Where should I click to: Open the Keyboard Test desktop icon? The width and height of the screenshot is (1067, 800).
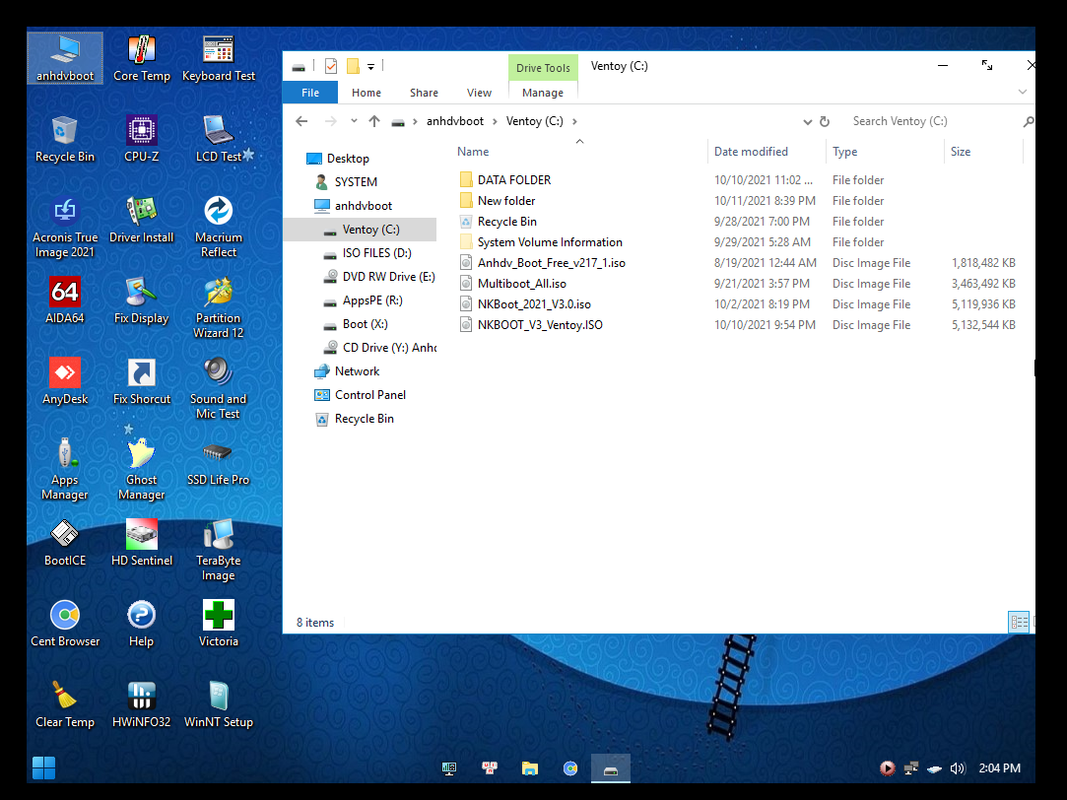(x=218, y=59)
